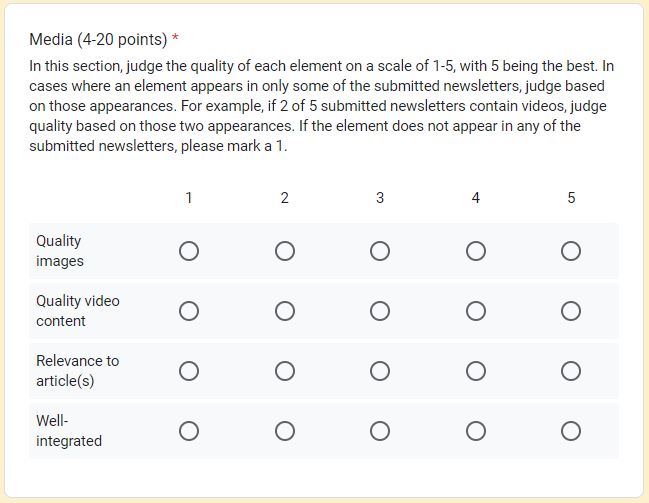This screenshot has height=503, width=649.
Task: Select 3 for Quality images
Action: click(380, 251)
